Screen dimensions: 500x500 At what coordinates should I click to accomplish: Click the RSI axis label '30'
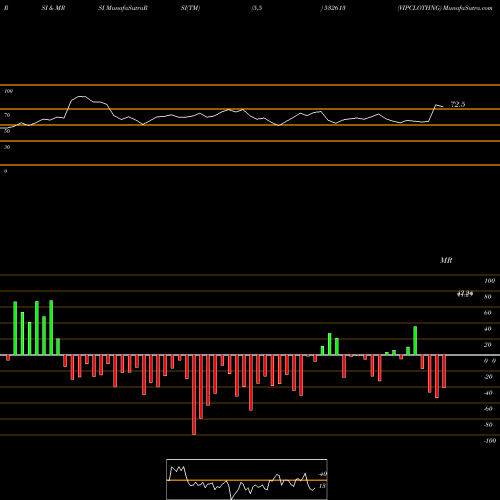coord(7,147)
